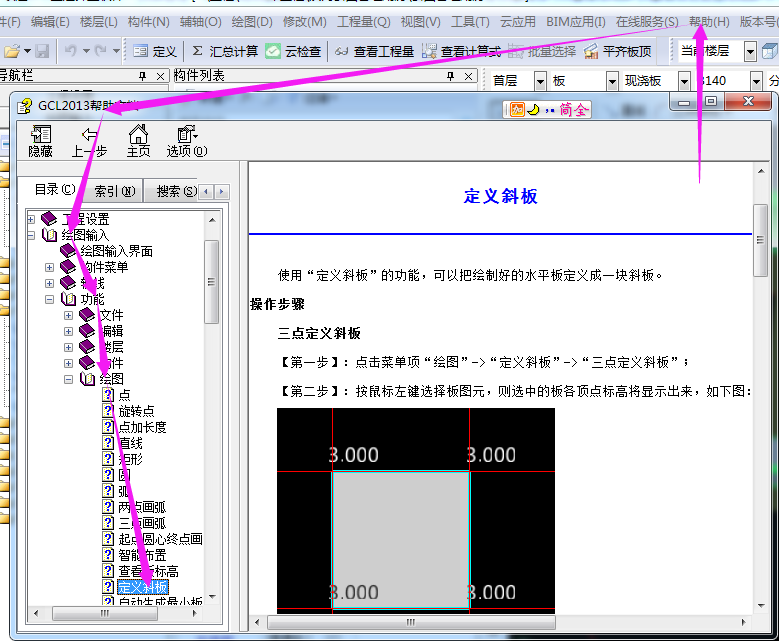Click the 隐藏 (Hide) button in help toolbar

(x=40, y=141)
